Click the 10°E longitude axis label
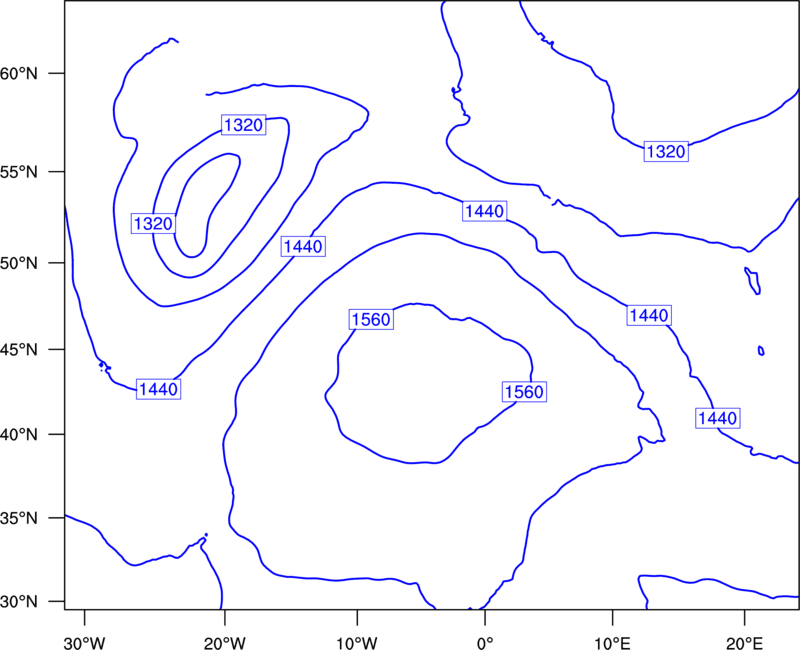The height and width of the screenshot is (650, 800). [613, 643]
